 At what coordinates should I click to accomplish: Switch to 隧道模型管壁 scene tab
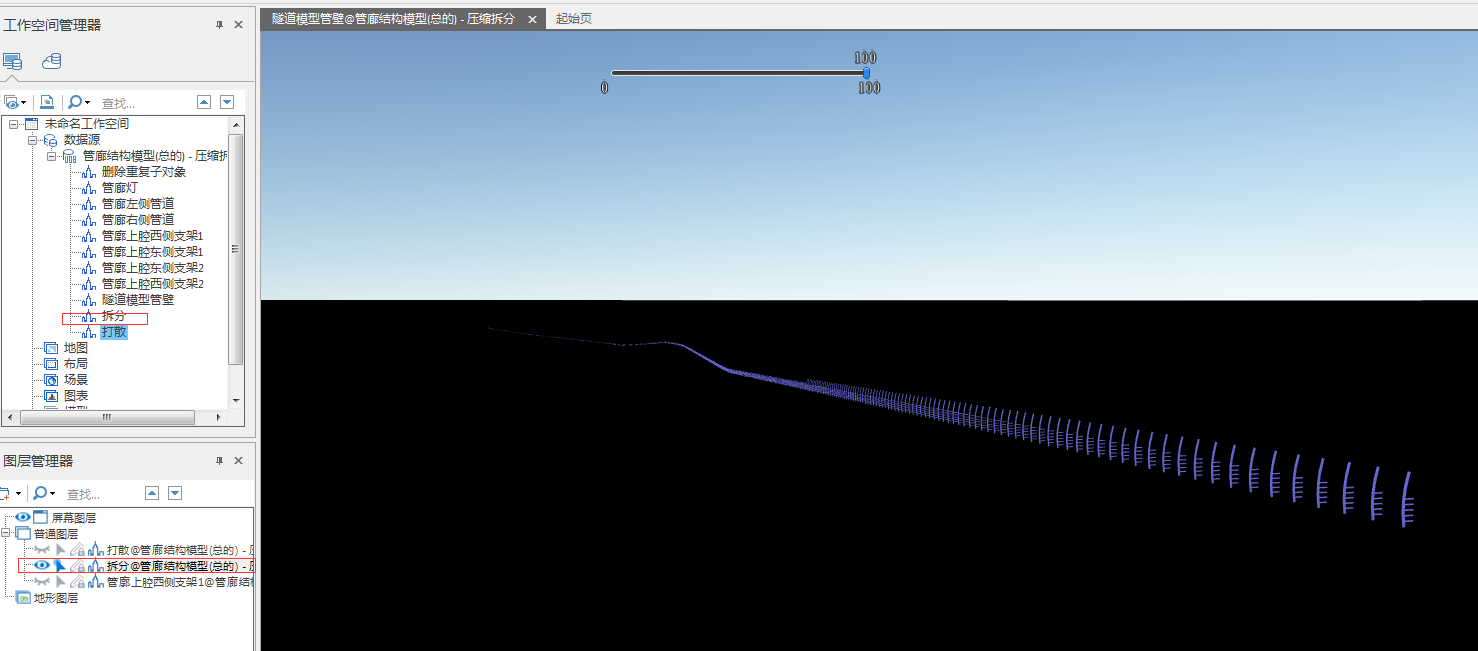(x=393, y=18)
